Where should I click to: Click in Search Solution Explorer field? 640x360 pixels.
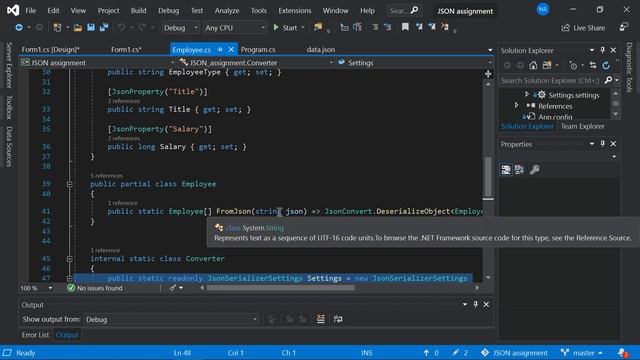coord(550,80)
